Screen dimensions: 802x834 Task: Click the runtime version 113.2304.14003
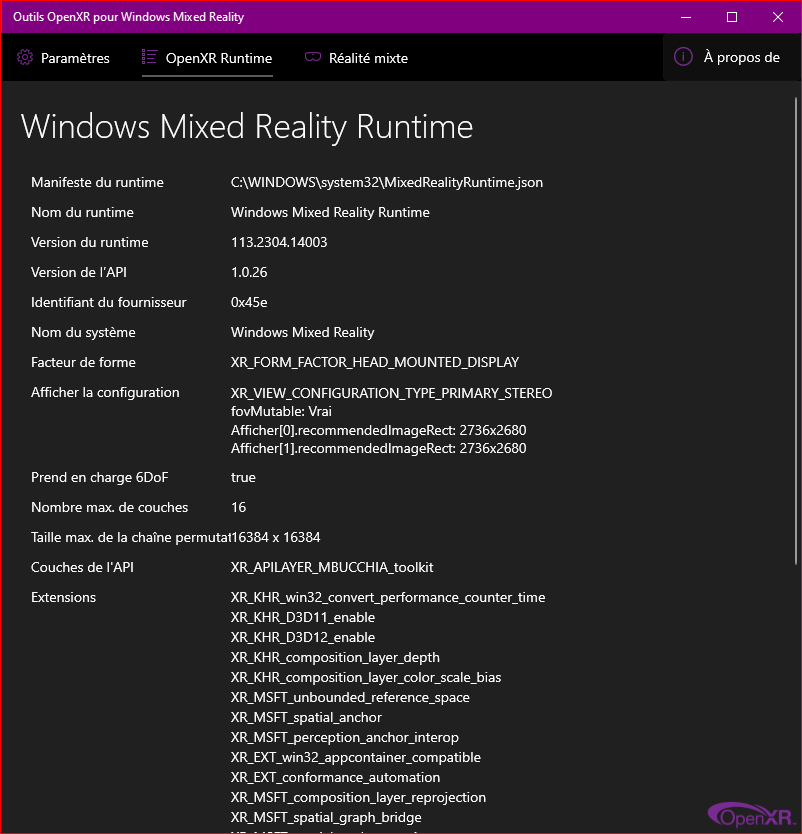coord(279,243)
